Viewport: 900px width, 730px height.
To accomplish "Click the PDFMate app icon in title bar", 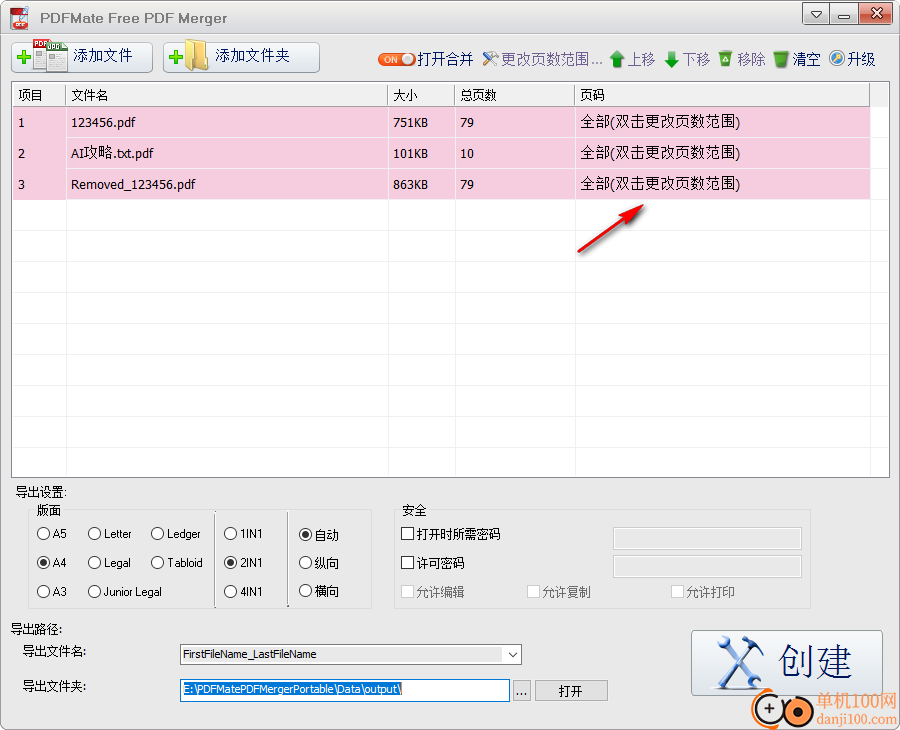I will (20, 18).
